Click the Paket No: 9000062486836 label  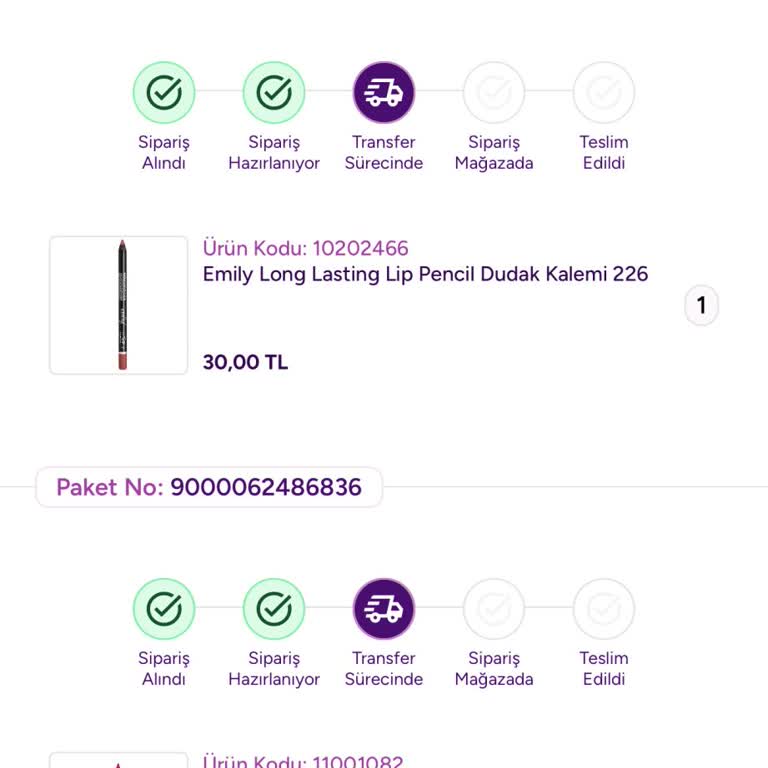click(209, 488)
